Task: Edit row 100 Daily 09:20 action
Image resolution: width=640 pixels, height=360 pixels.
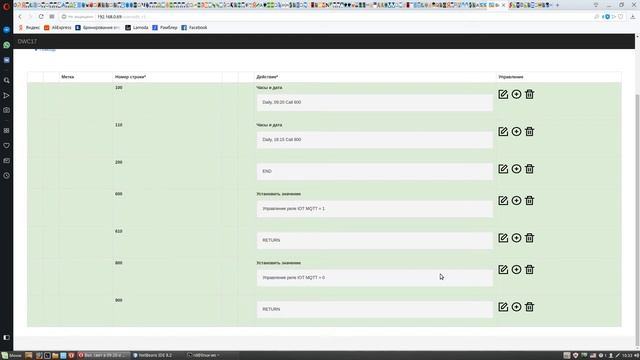Action: [x=503, y=94]
